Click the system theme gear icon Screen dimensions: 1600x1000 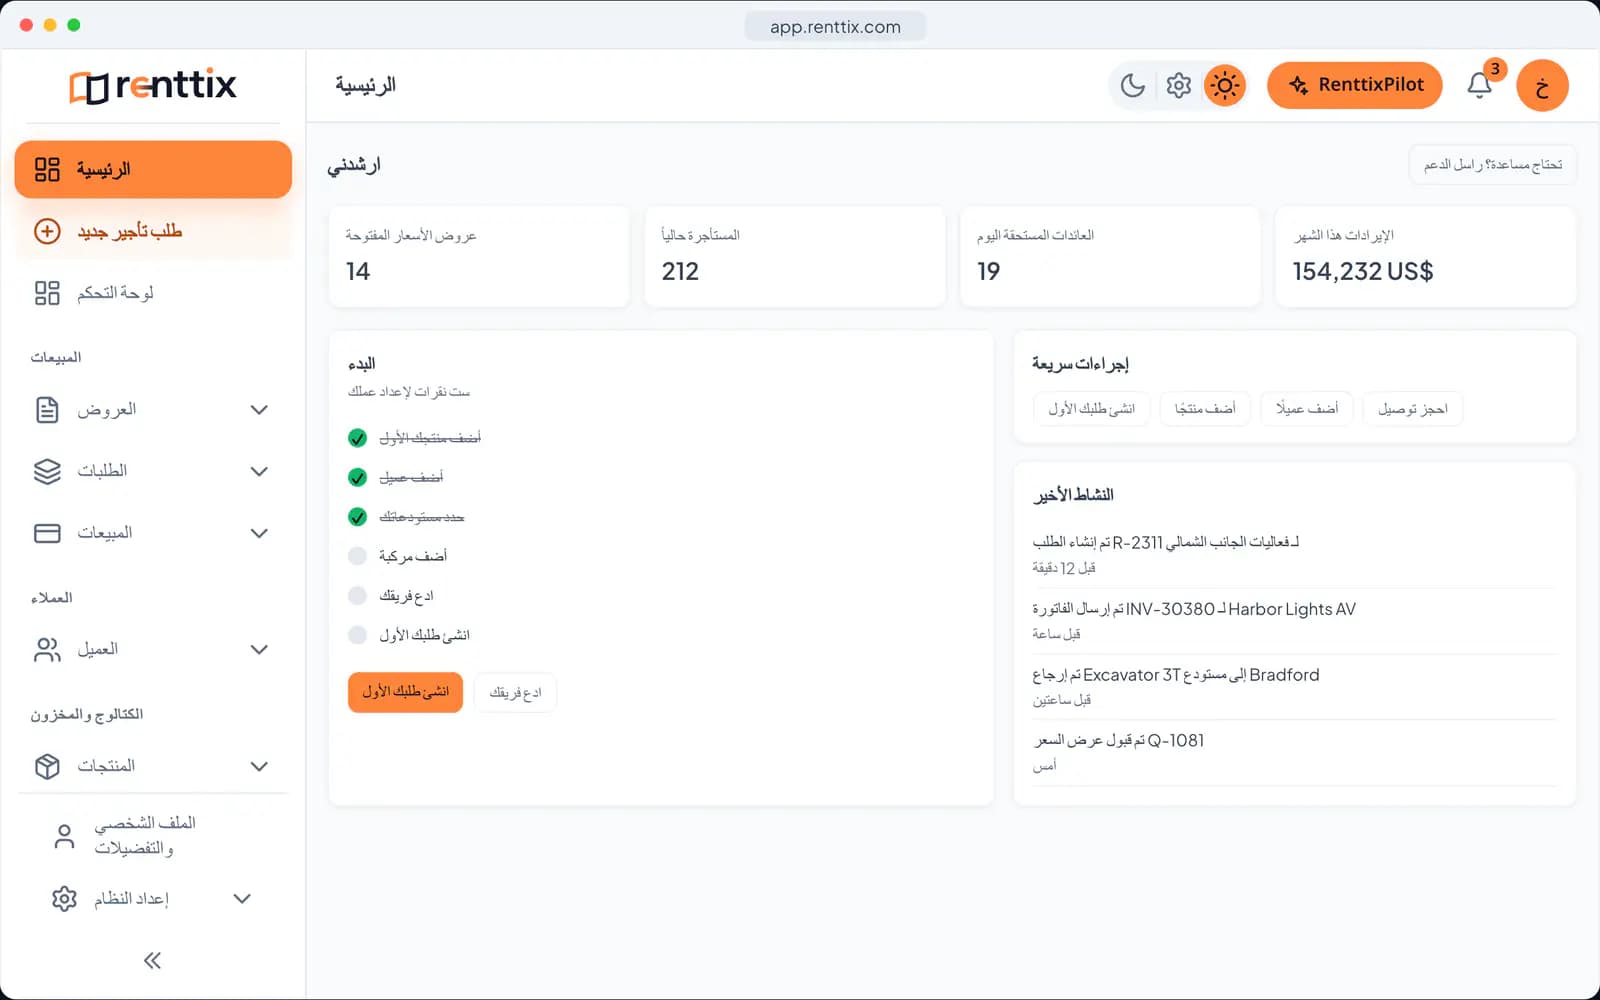(x=1179, y=86)
